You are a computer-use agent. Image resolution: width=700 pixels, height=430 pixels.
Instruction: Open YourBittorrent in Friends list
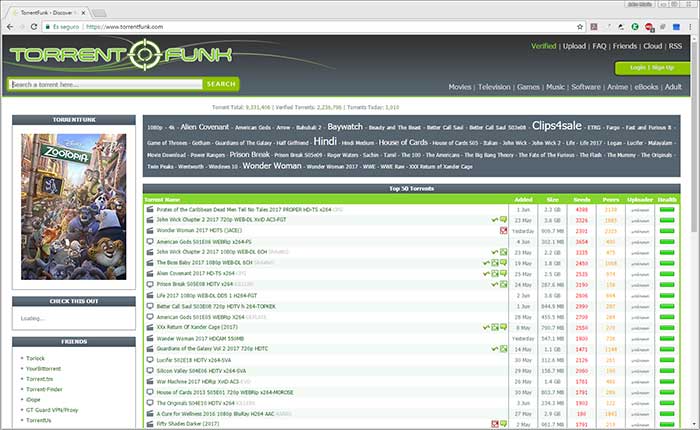(43, 369)
